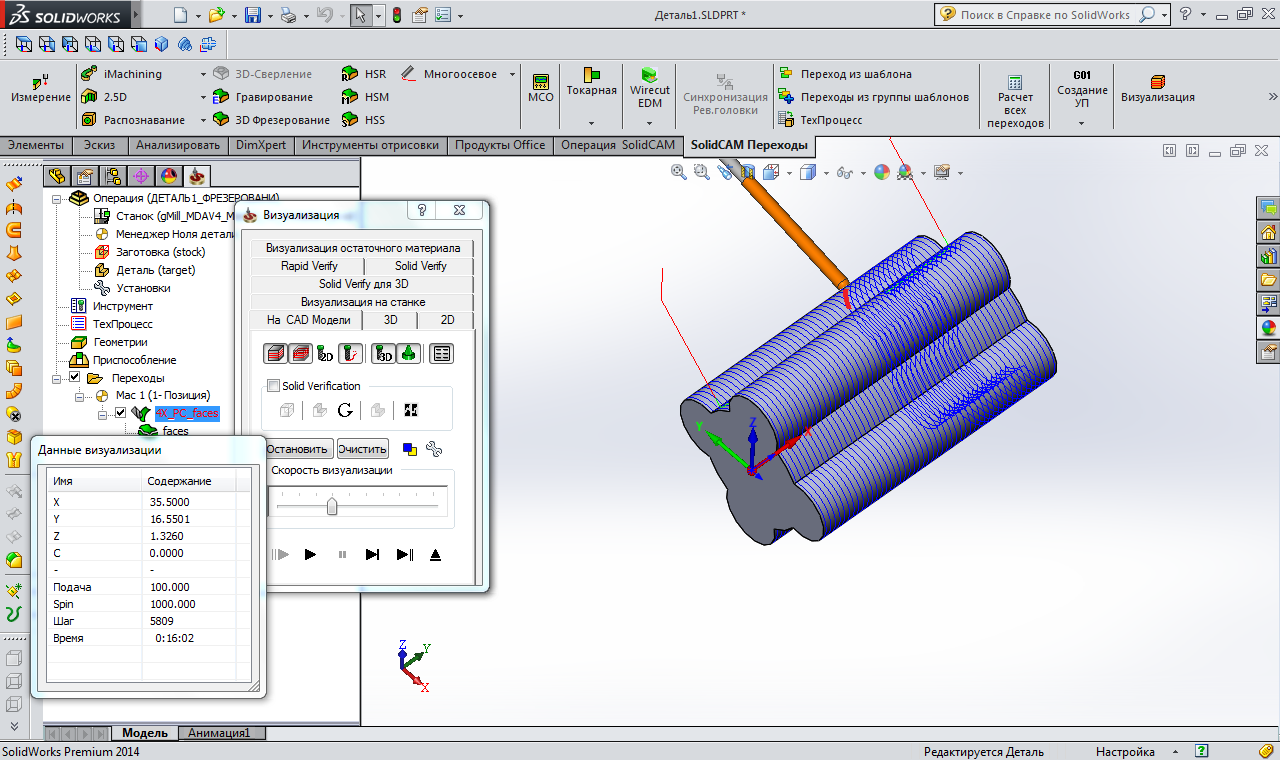Open the Wirecut EDM operations

[650, 88]
